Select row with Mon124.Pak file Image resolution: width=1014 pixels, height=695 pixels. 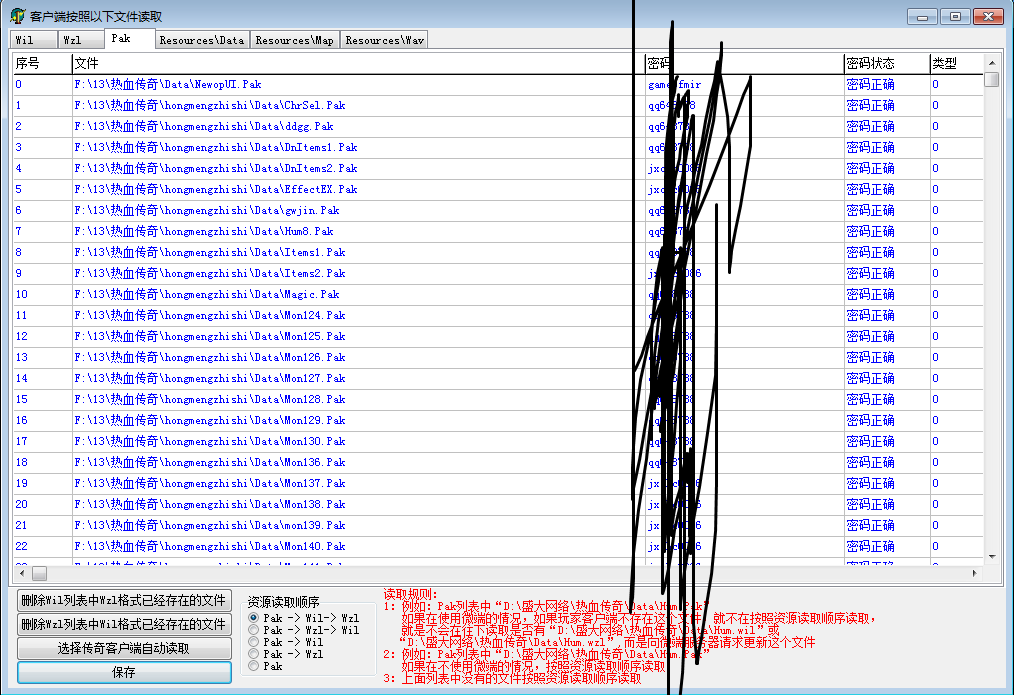click(498, 315)
